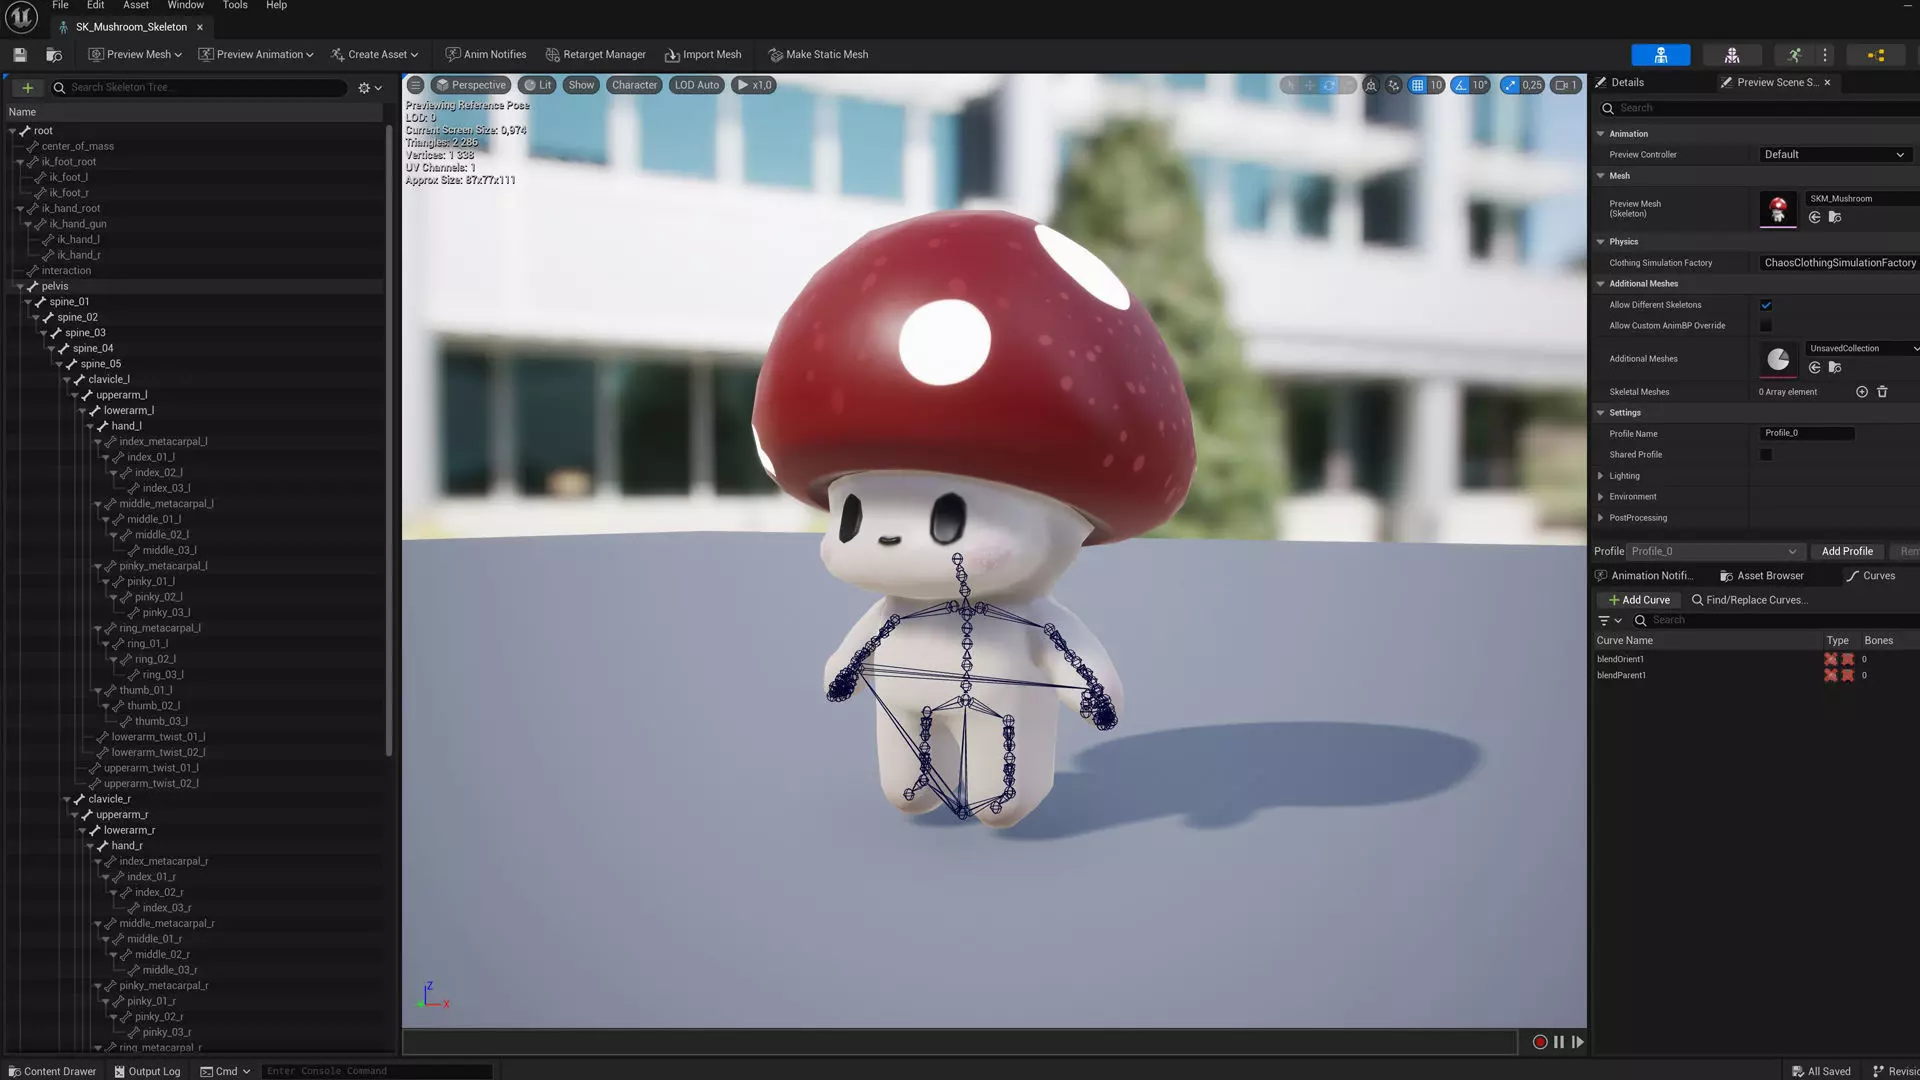Switch to Skeleton editor mode icon
Screen dimensions: 1920x1080
[1660, 55]
